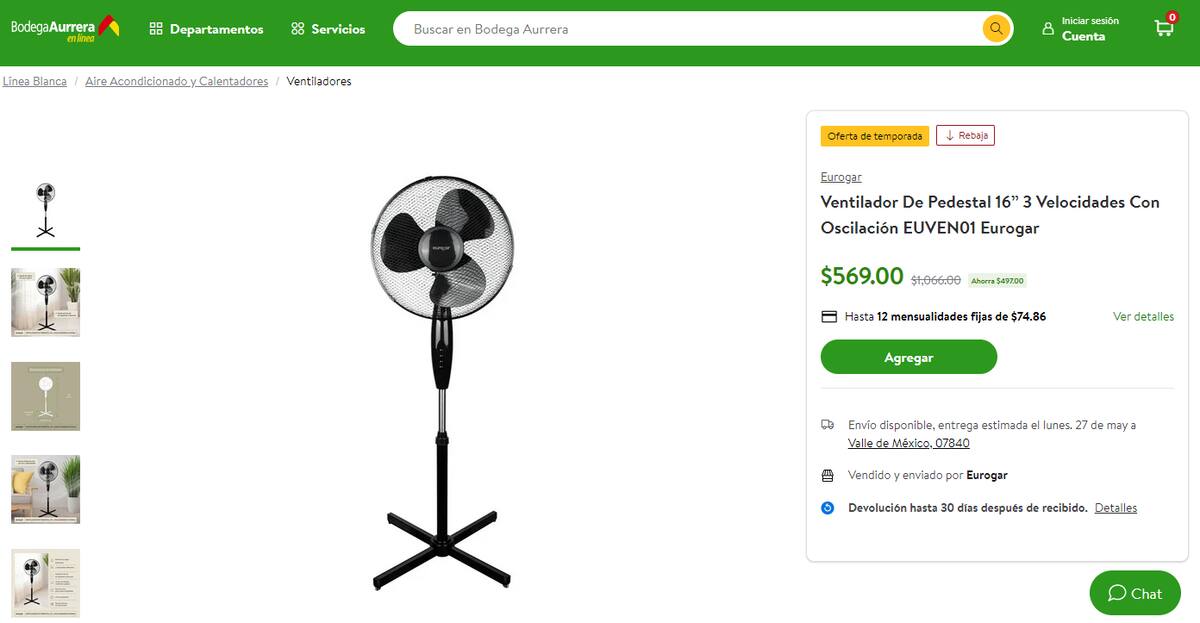Expand the Servicios menu
This screenshot has height=623, width=1200.
tap(328, 29)
